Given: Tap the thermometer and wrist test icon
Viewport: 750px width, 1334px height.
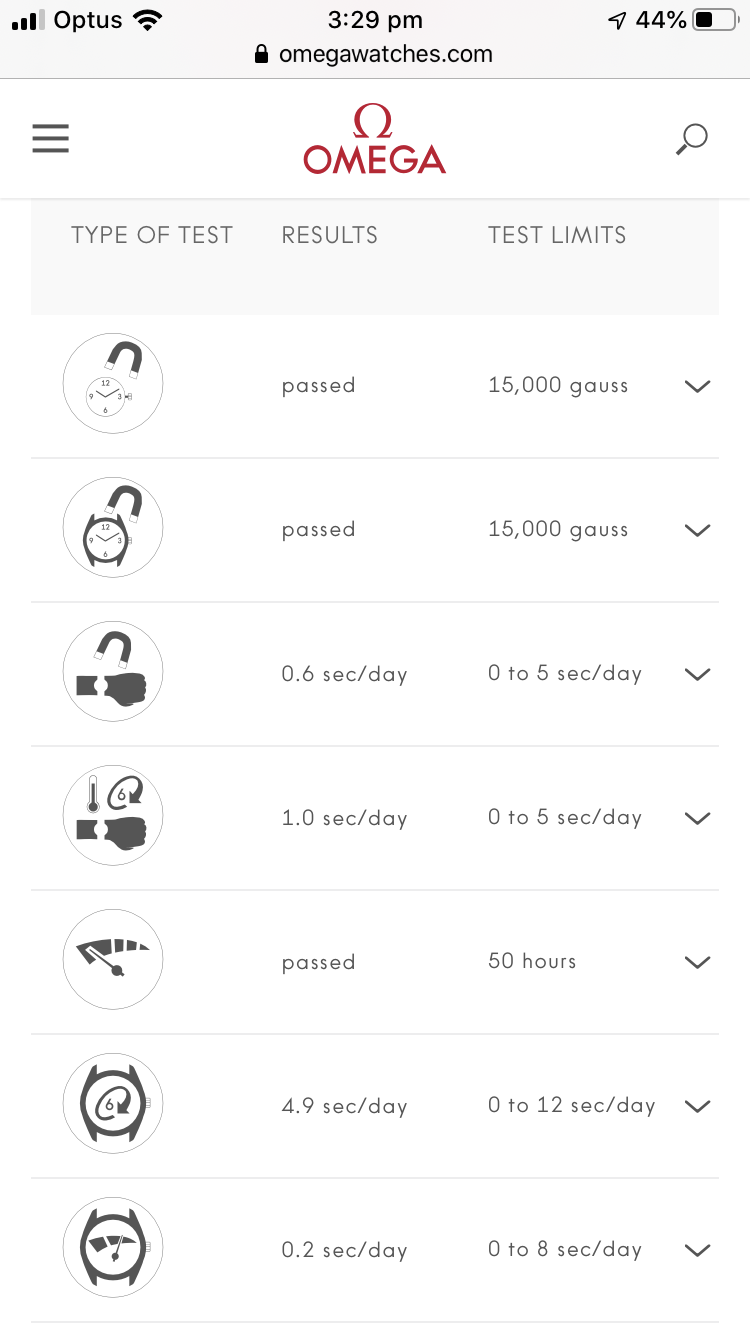Looking at the screenshot, I should (x=113, y=816).
